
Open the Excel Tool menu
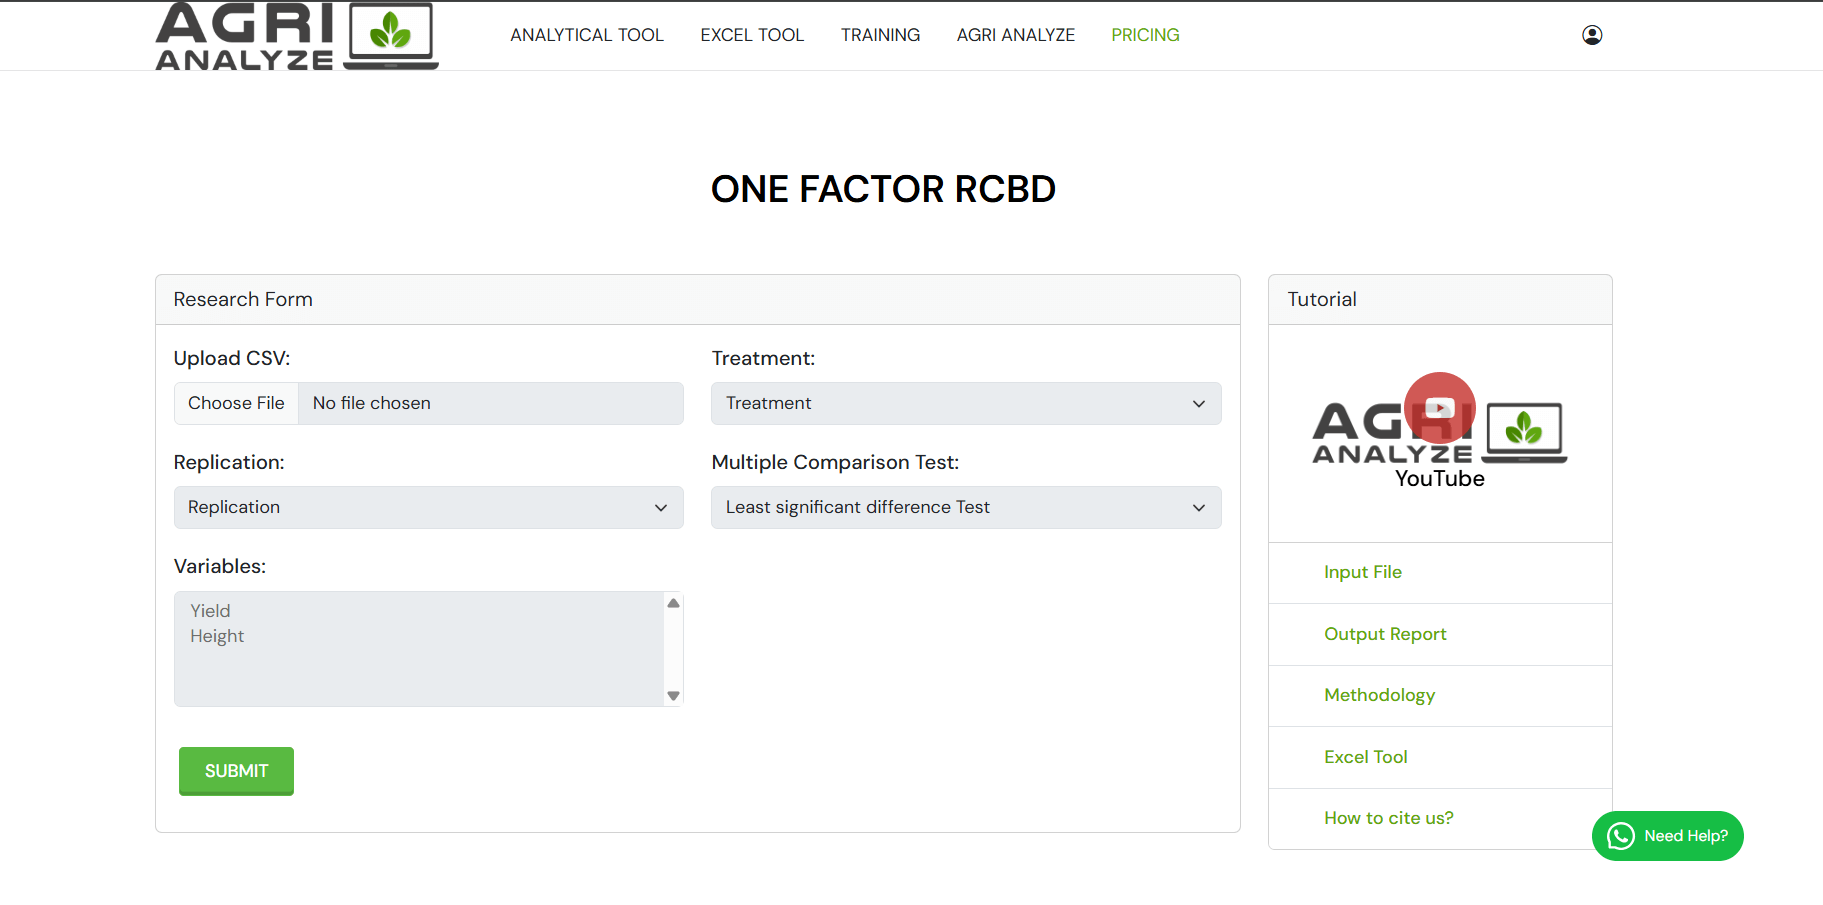[751, 35]
